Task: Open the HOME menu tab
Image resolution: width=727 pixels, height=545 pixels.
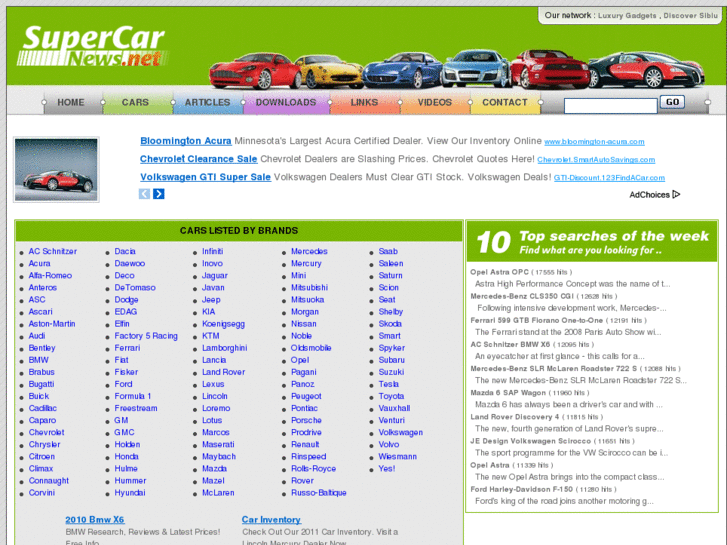Action: pos(71,102)
